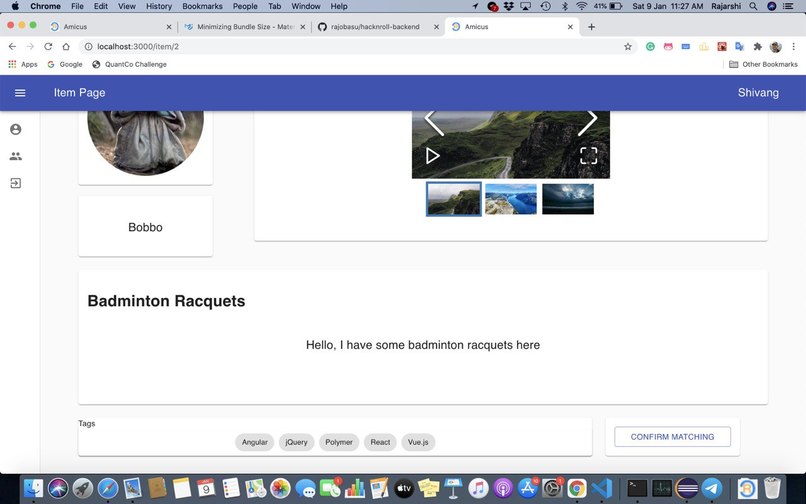Open the History menu
The height and width of the screenshot is (504, 806).
coord(159,6)
